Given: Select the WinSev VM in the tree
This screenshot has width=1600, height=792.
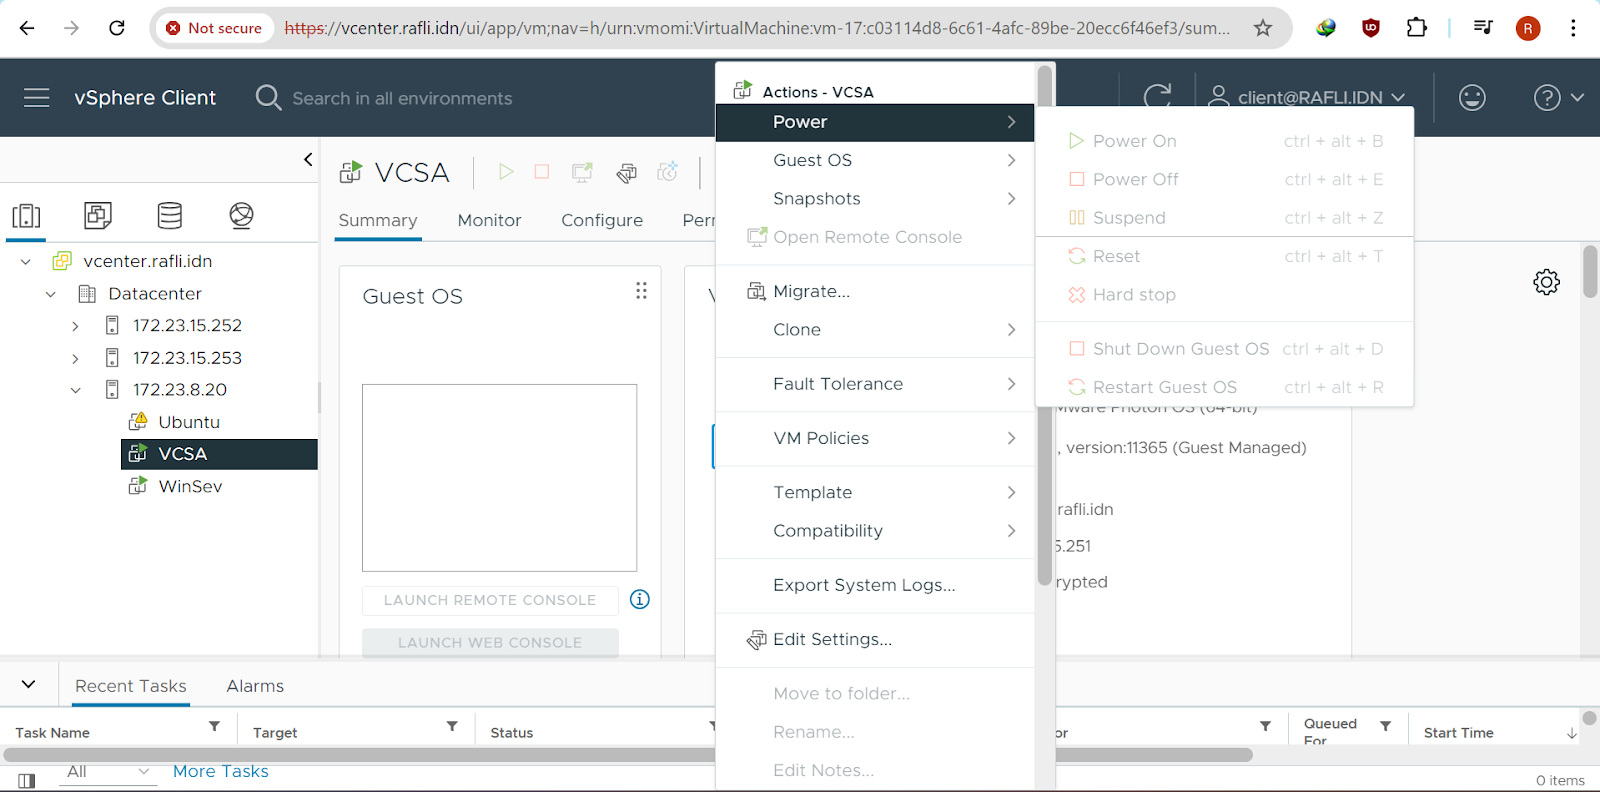Looking at the screenshot, I should (x=190, y=486).
